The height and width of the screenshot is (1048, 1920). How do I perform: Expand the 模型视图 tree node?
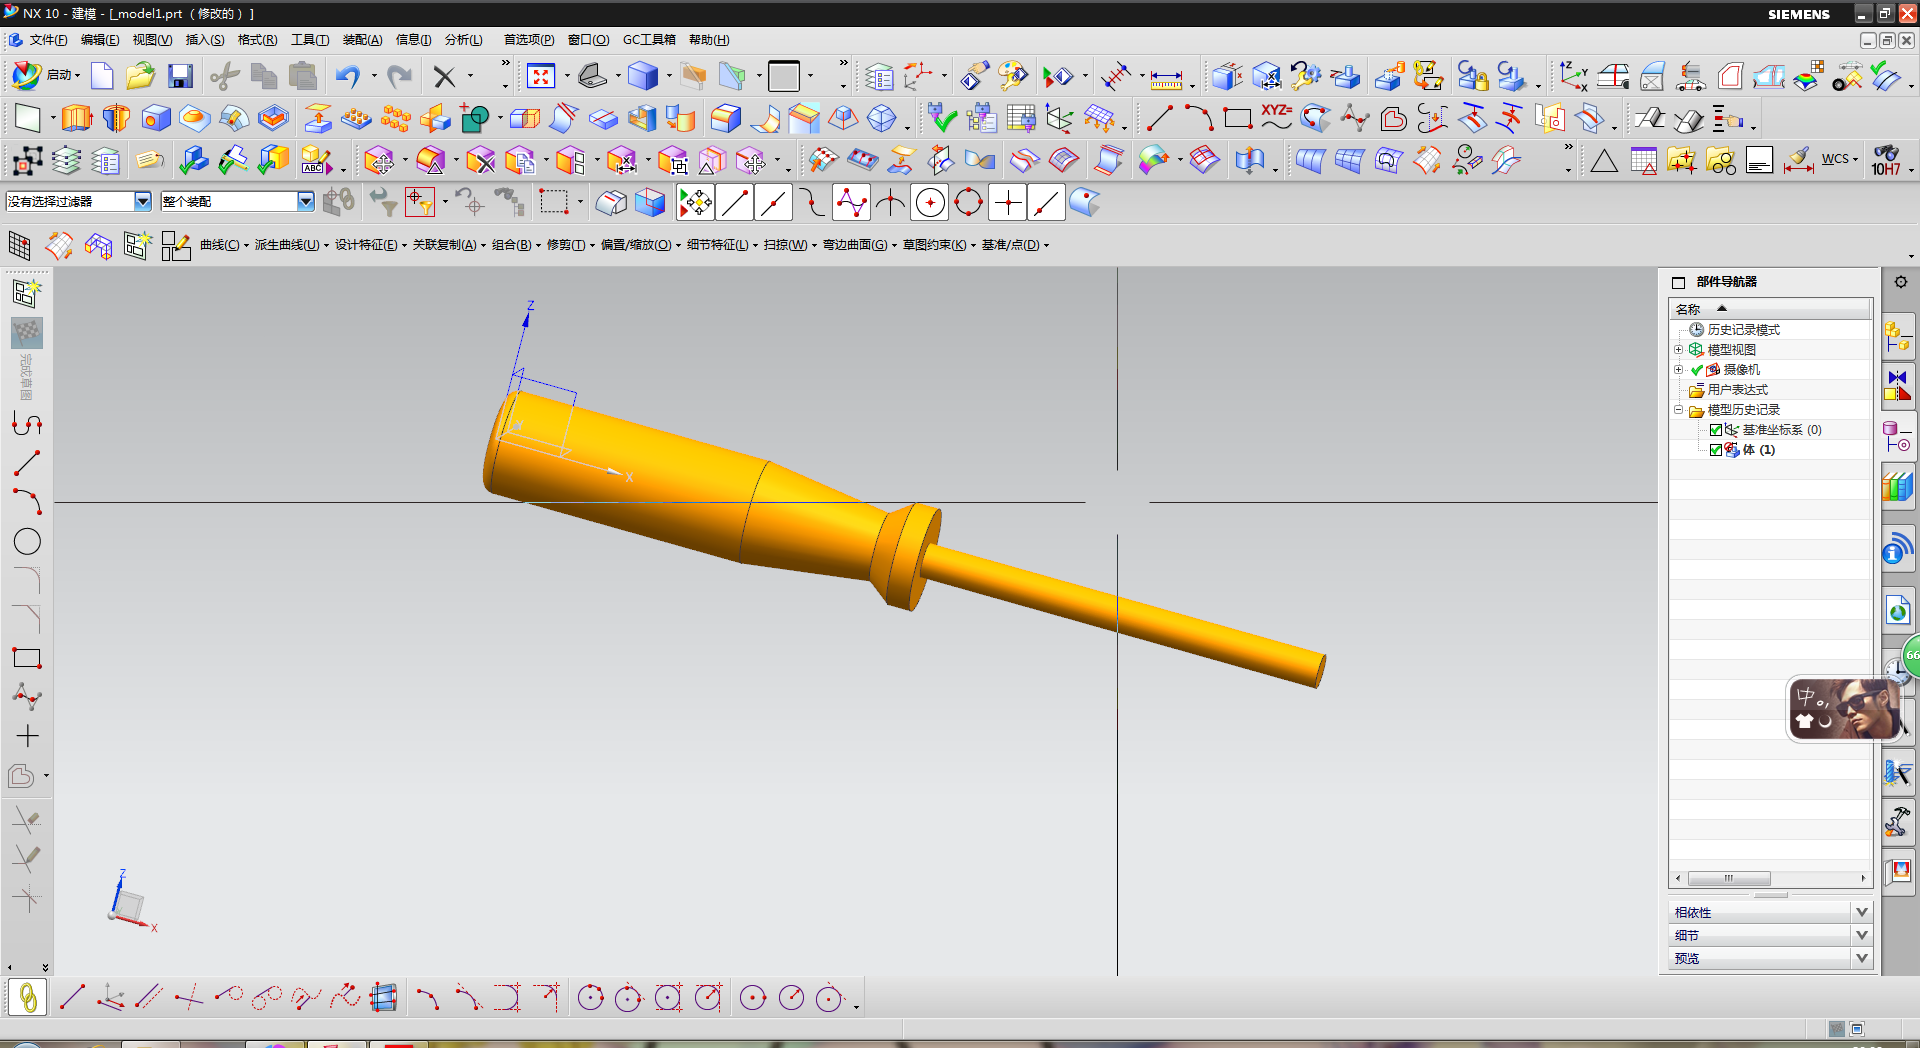pyautogui.click(x=1679, y=350)
